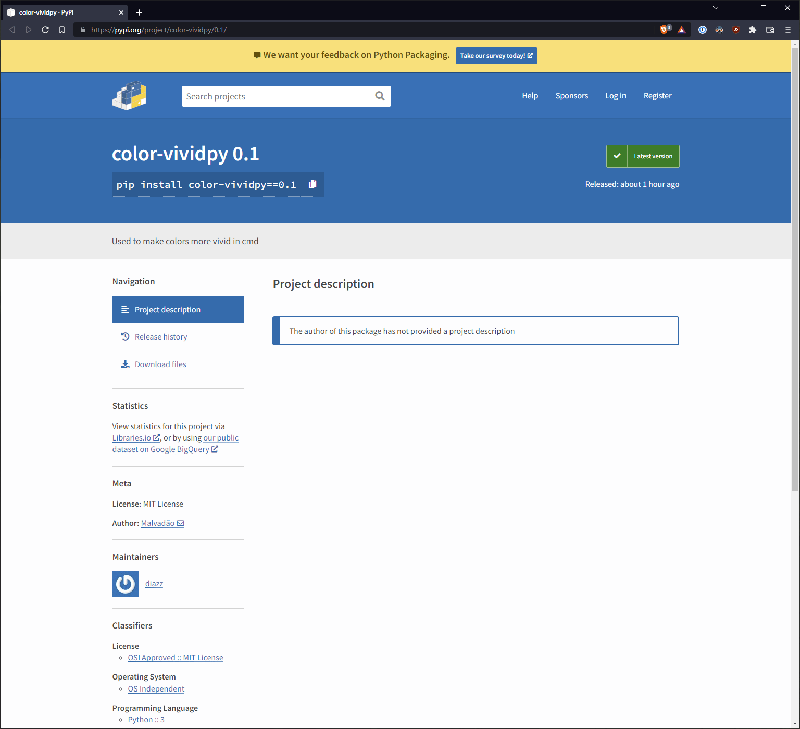The height and width of the screenshot is (729, 800).
Task: Take the Python Packaging survey
Action: click(496, 56)
